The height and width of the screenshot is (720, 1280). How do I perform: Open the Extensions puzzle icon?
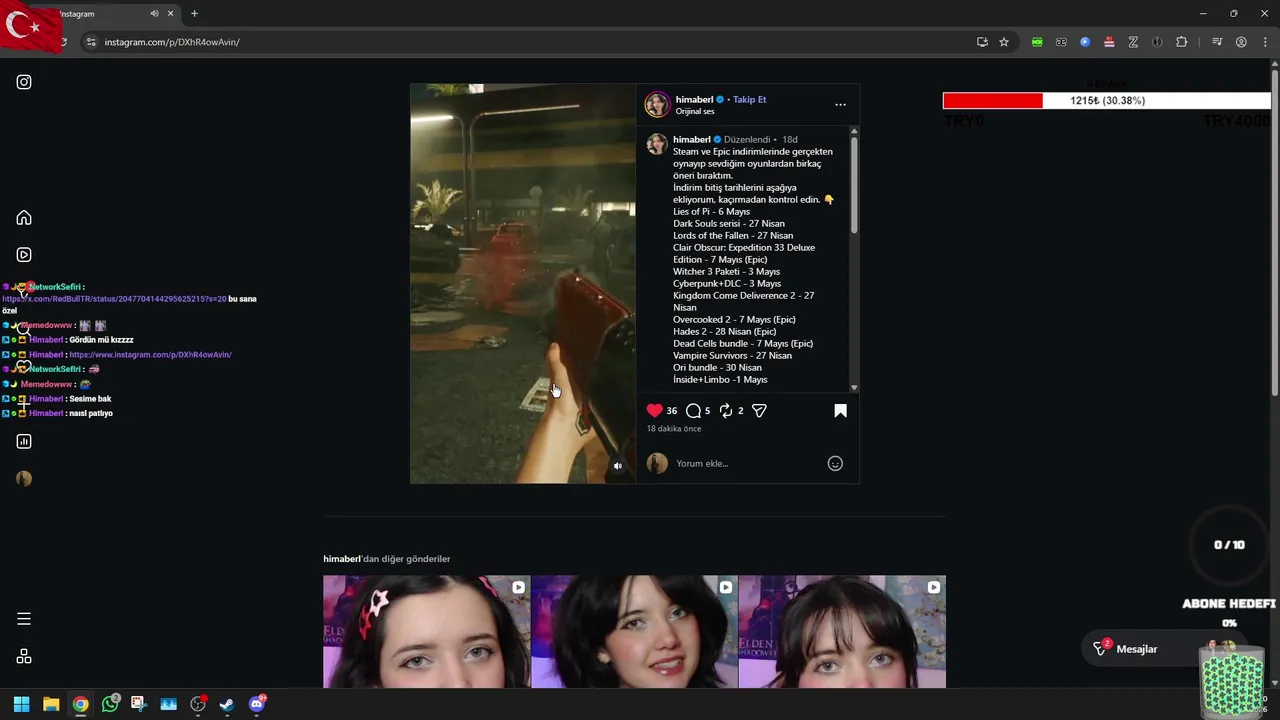click(x=1182, y=42)
